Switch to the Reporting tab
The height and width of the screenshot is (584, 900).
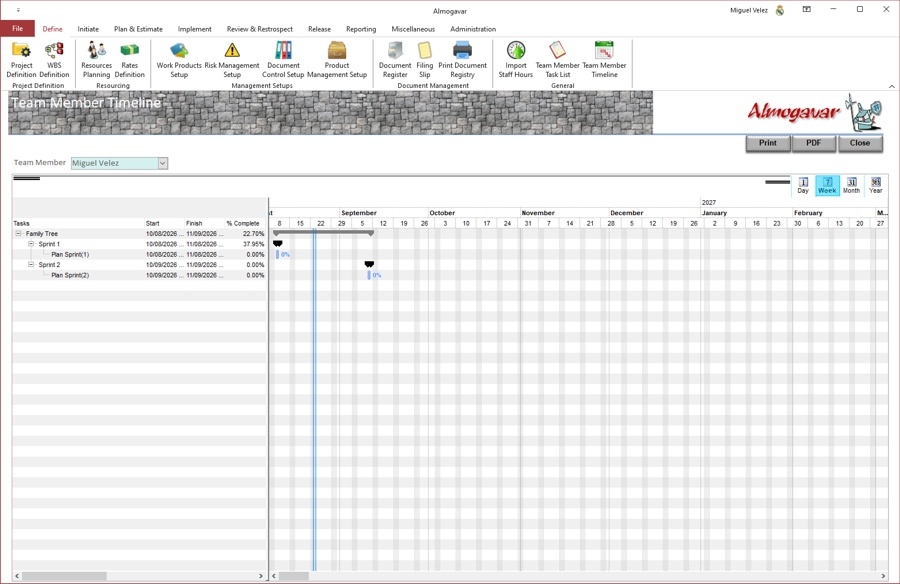361,29
